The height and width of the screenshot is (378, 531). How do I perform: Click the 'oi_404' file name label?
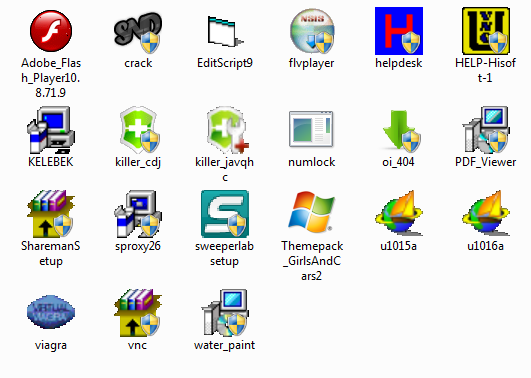(x=398, y=162)
